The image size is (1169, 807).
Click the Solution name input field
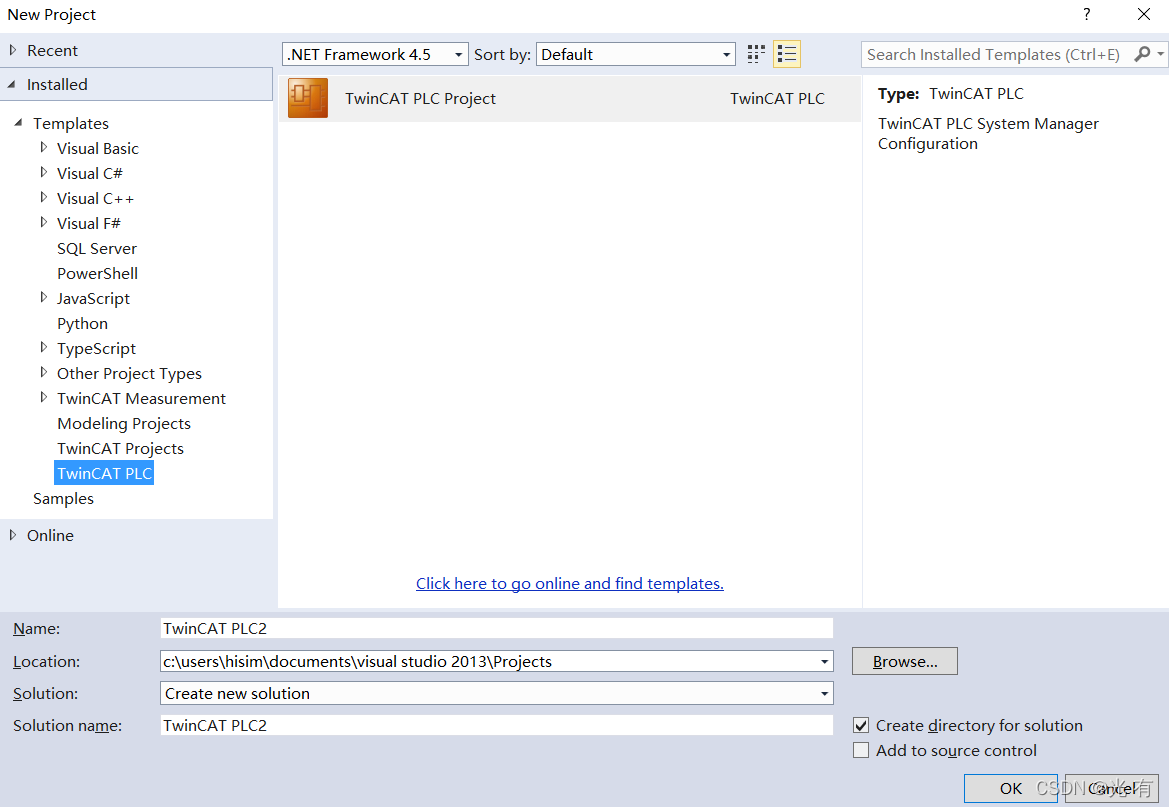[497, 725]
